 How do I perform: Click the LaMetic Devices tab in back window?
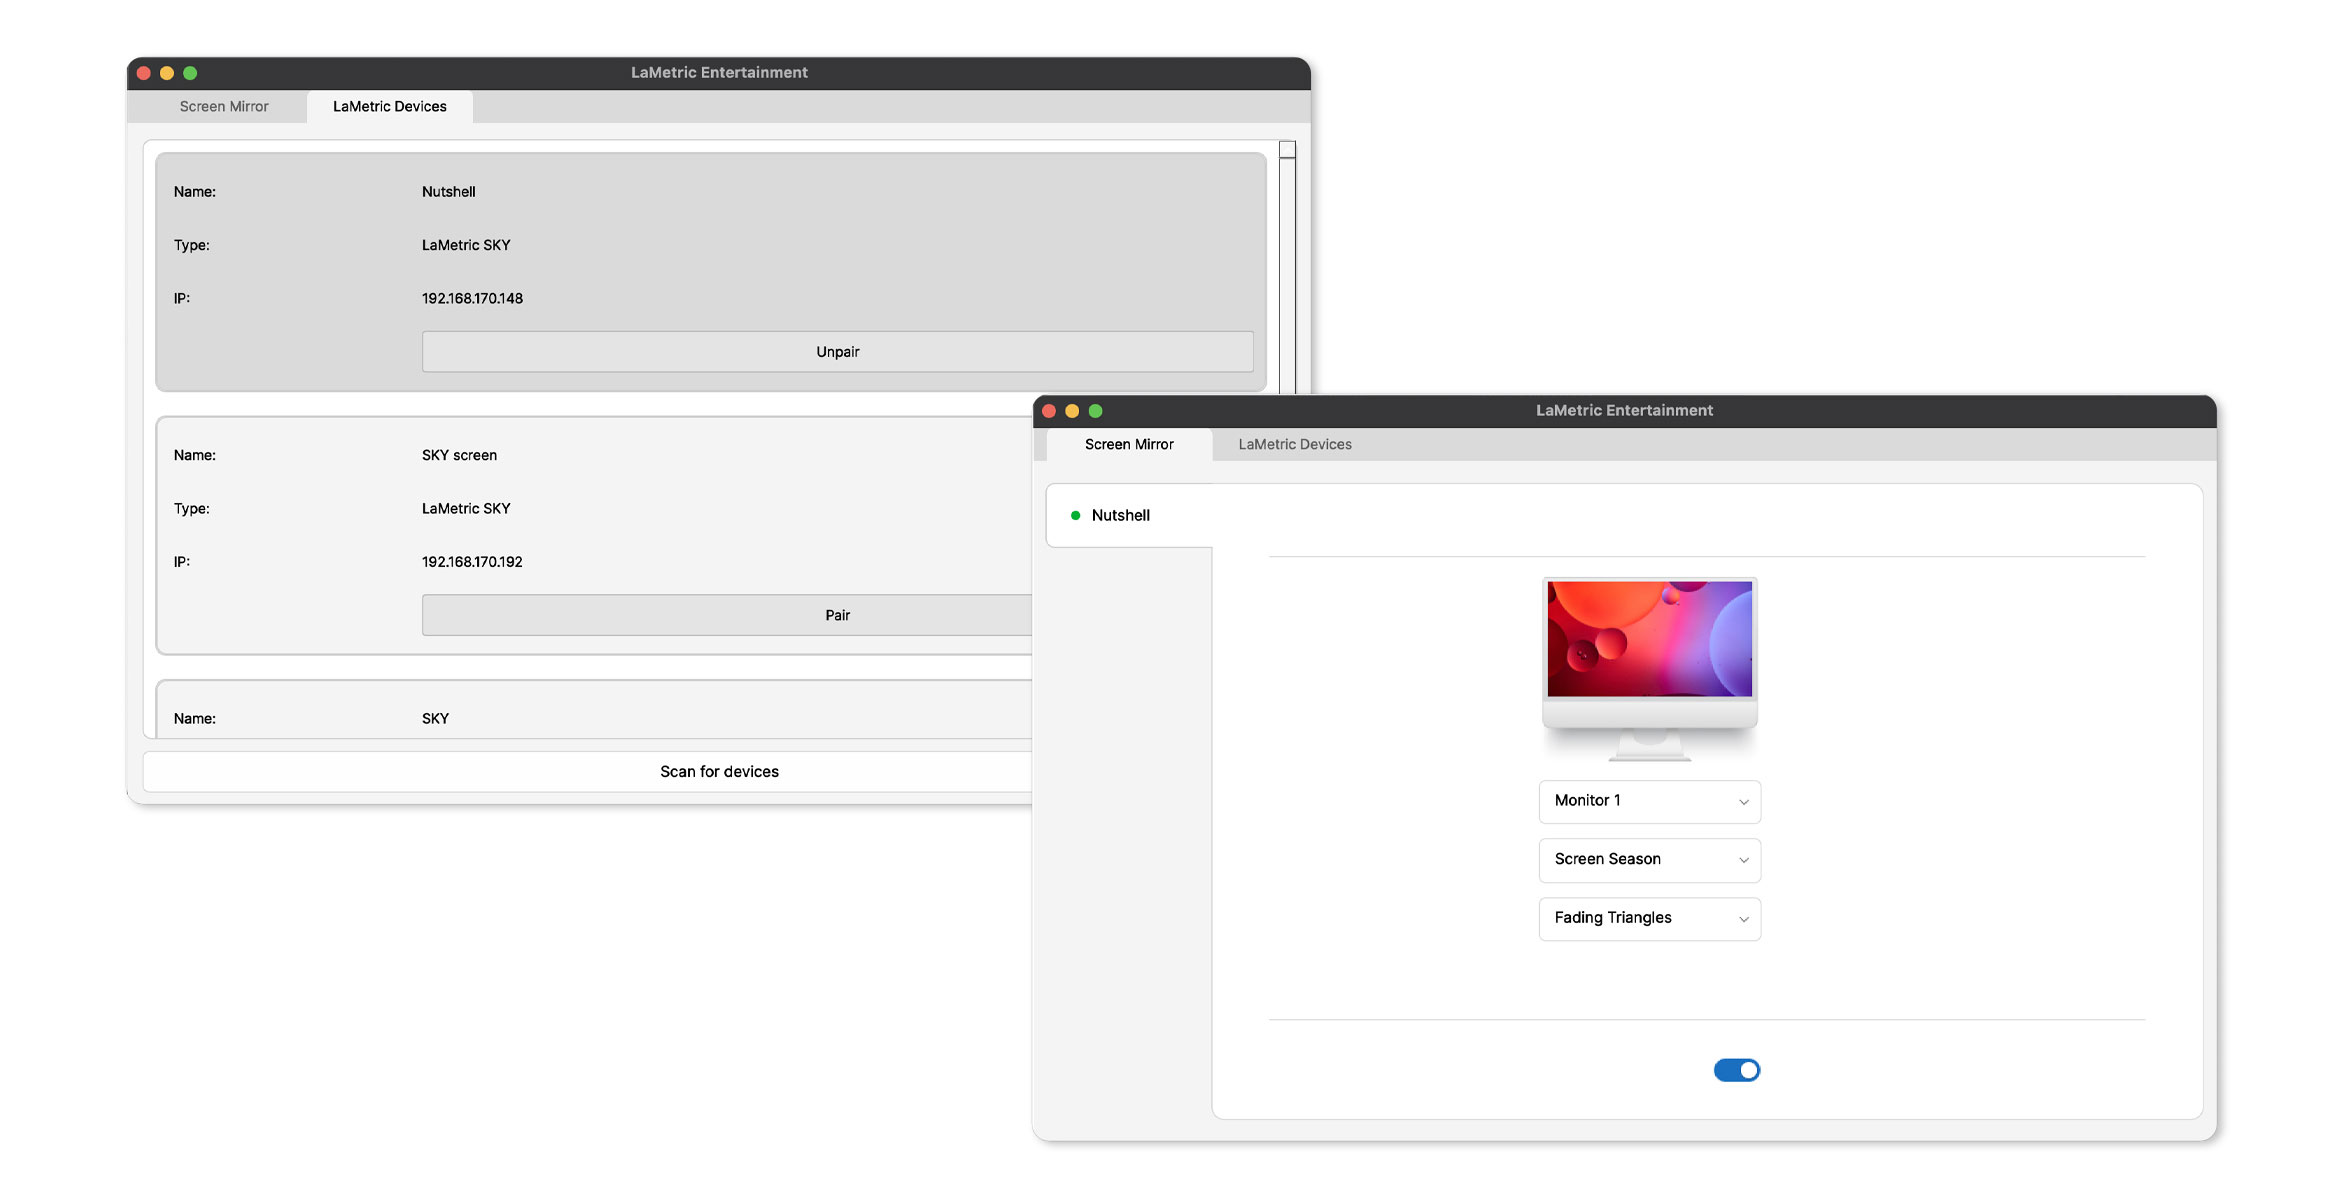tap(389, 106)
